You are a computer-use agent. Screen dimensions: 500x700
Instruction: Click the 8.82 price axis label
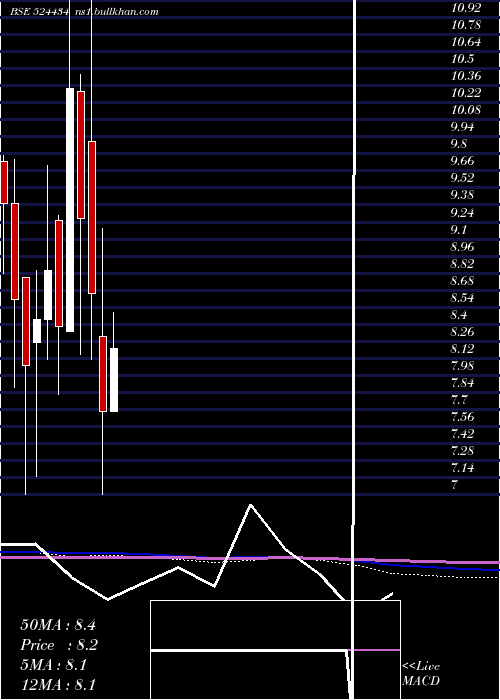tap(462, 263)
